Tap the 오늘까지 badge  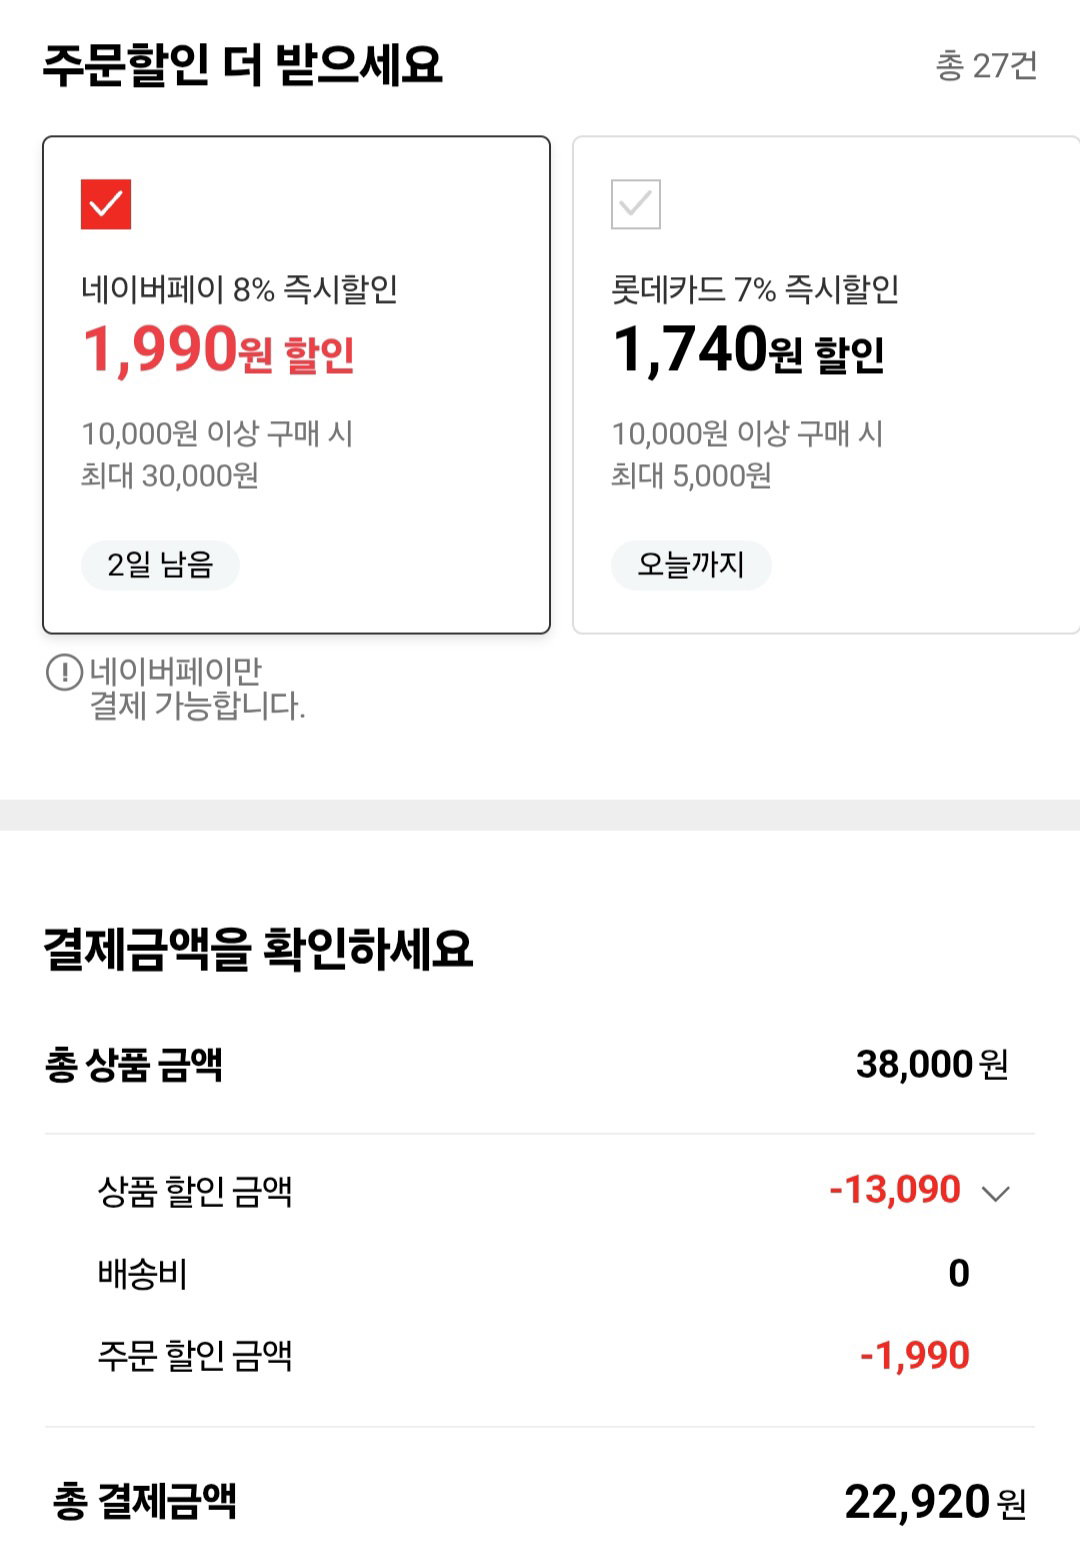tap(691, 565)
